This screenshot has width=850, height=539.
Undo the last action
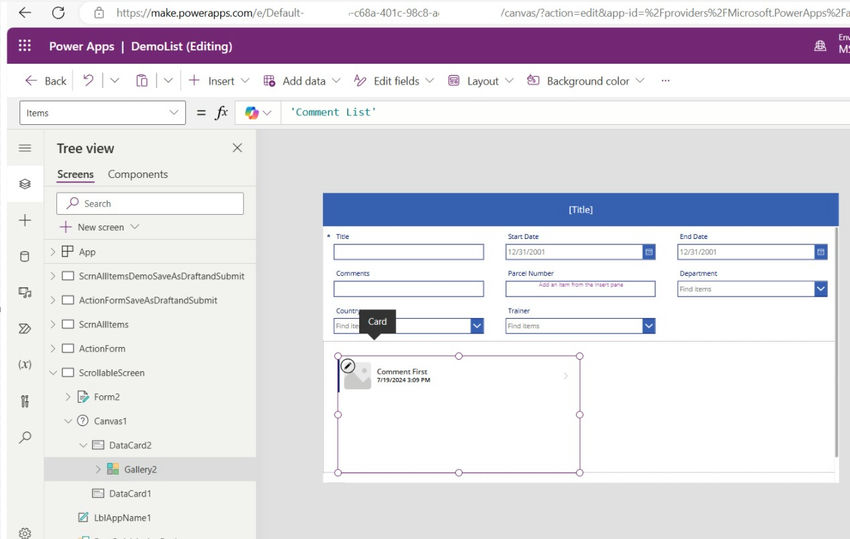pyautogui.click(x=88, y=81)
